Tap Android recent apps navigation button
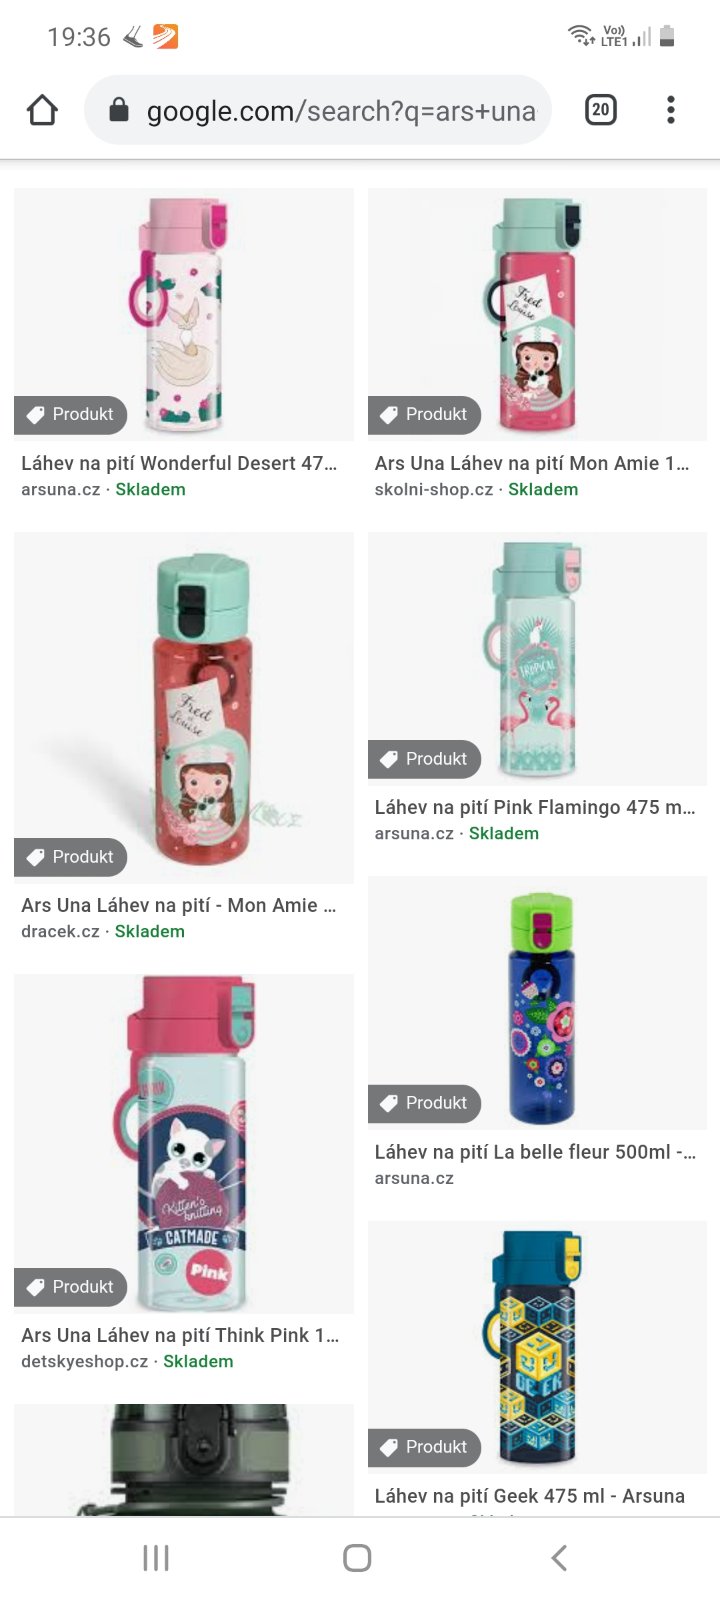This screenshot has height=1600, width=720. pyautogui.click(x=156, y=1557)
